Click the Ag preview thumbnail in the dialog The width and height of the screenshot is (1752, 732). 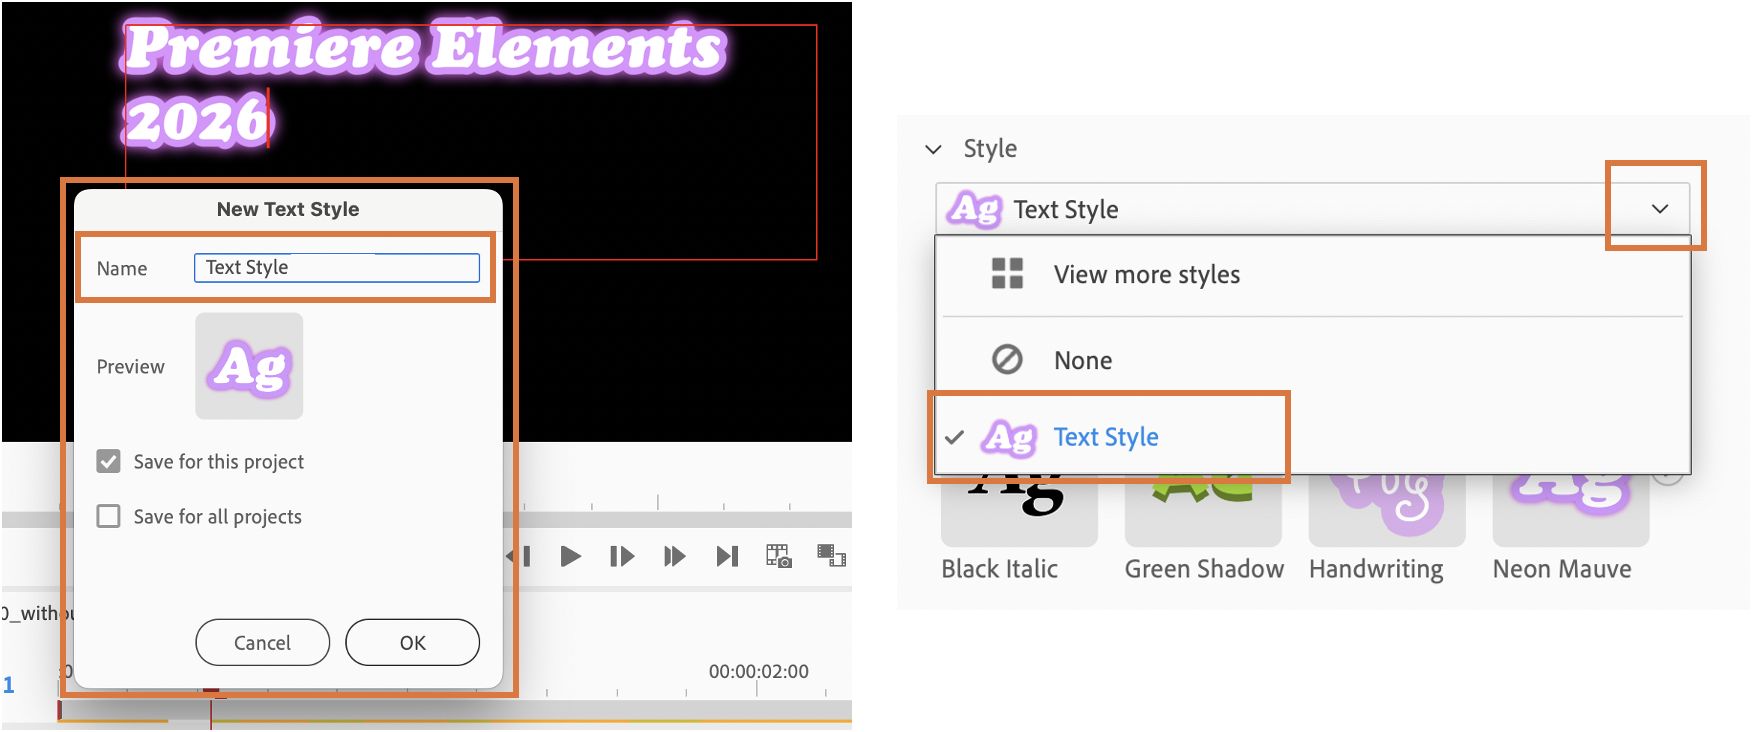point(249,366)
